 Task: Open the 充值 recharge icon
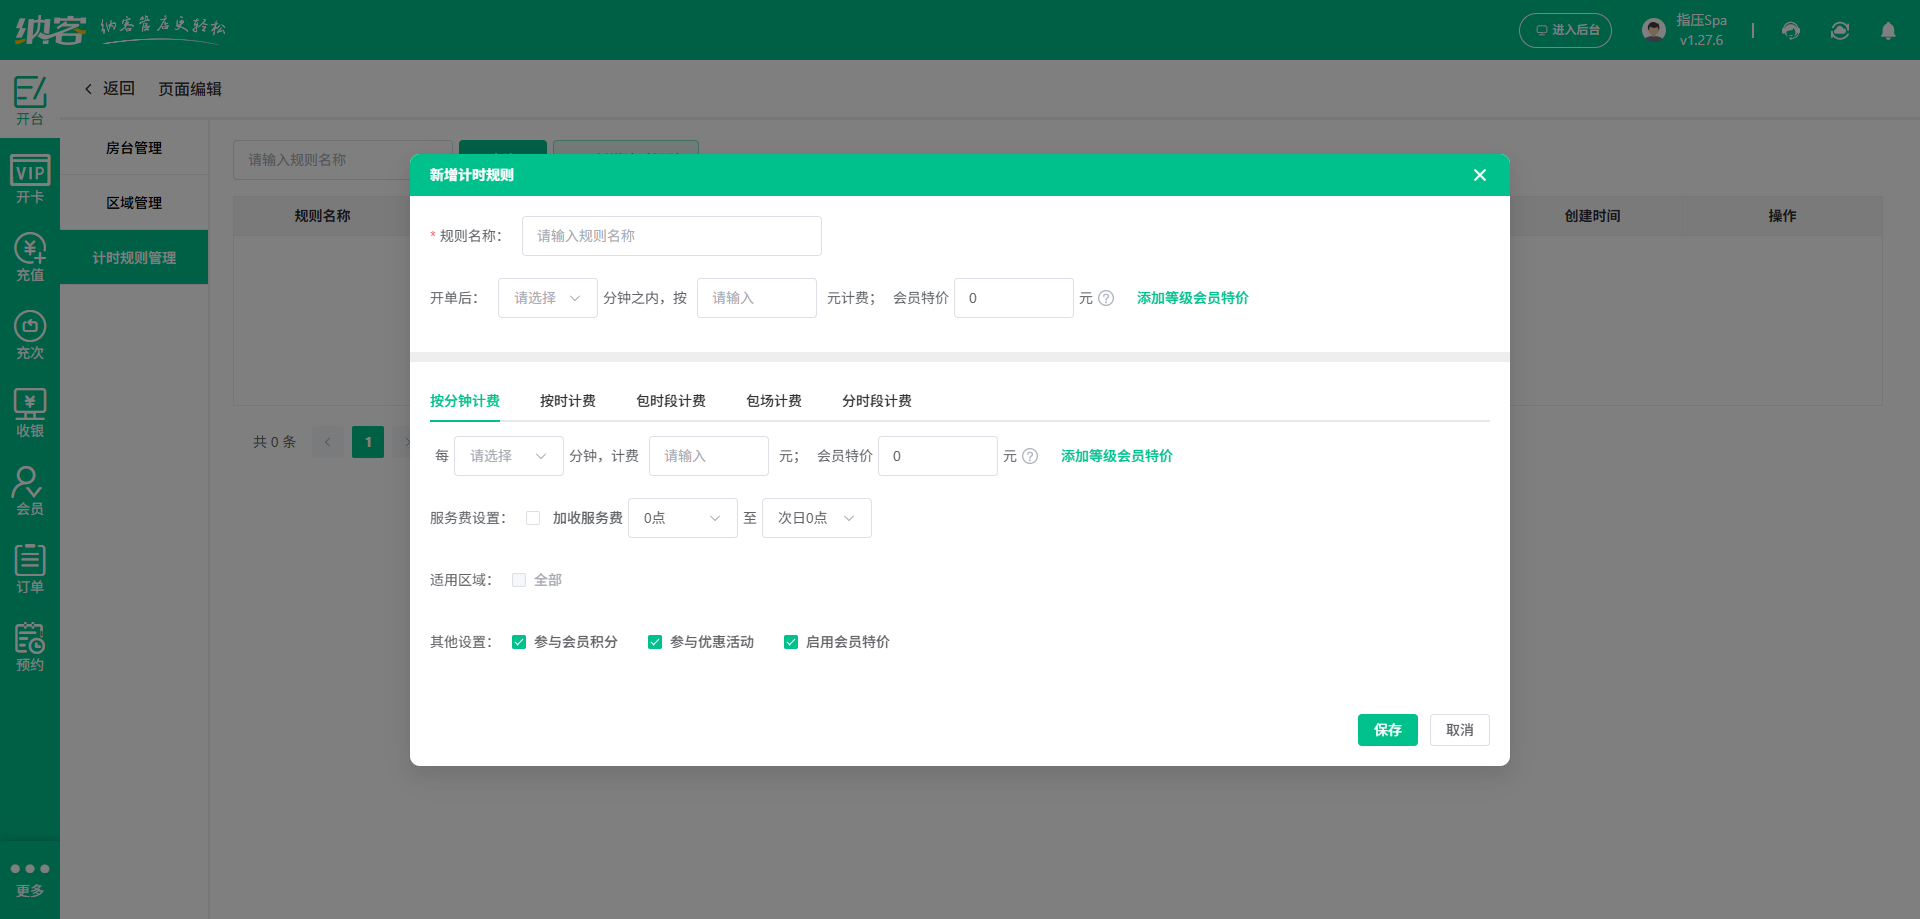(30, 257)
